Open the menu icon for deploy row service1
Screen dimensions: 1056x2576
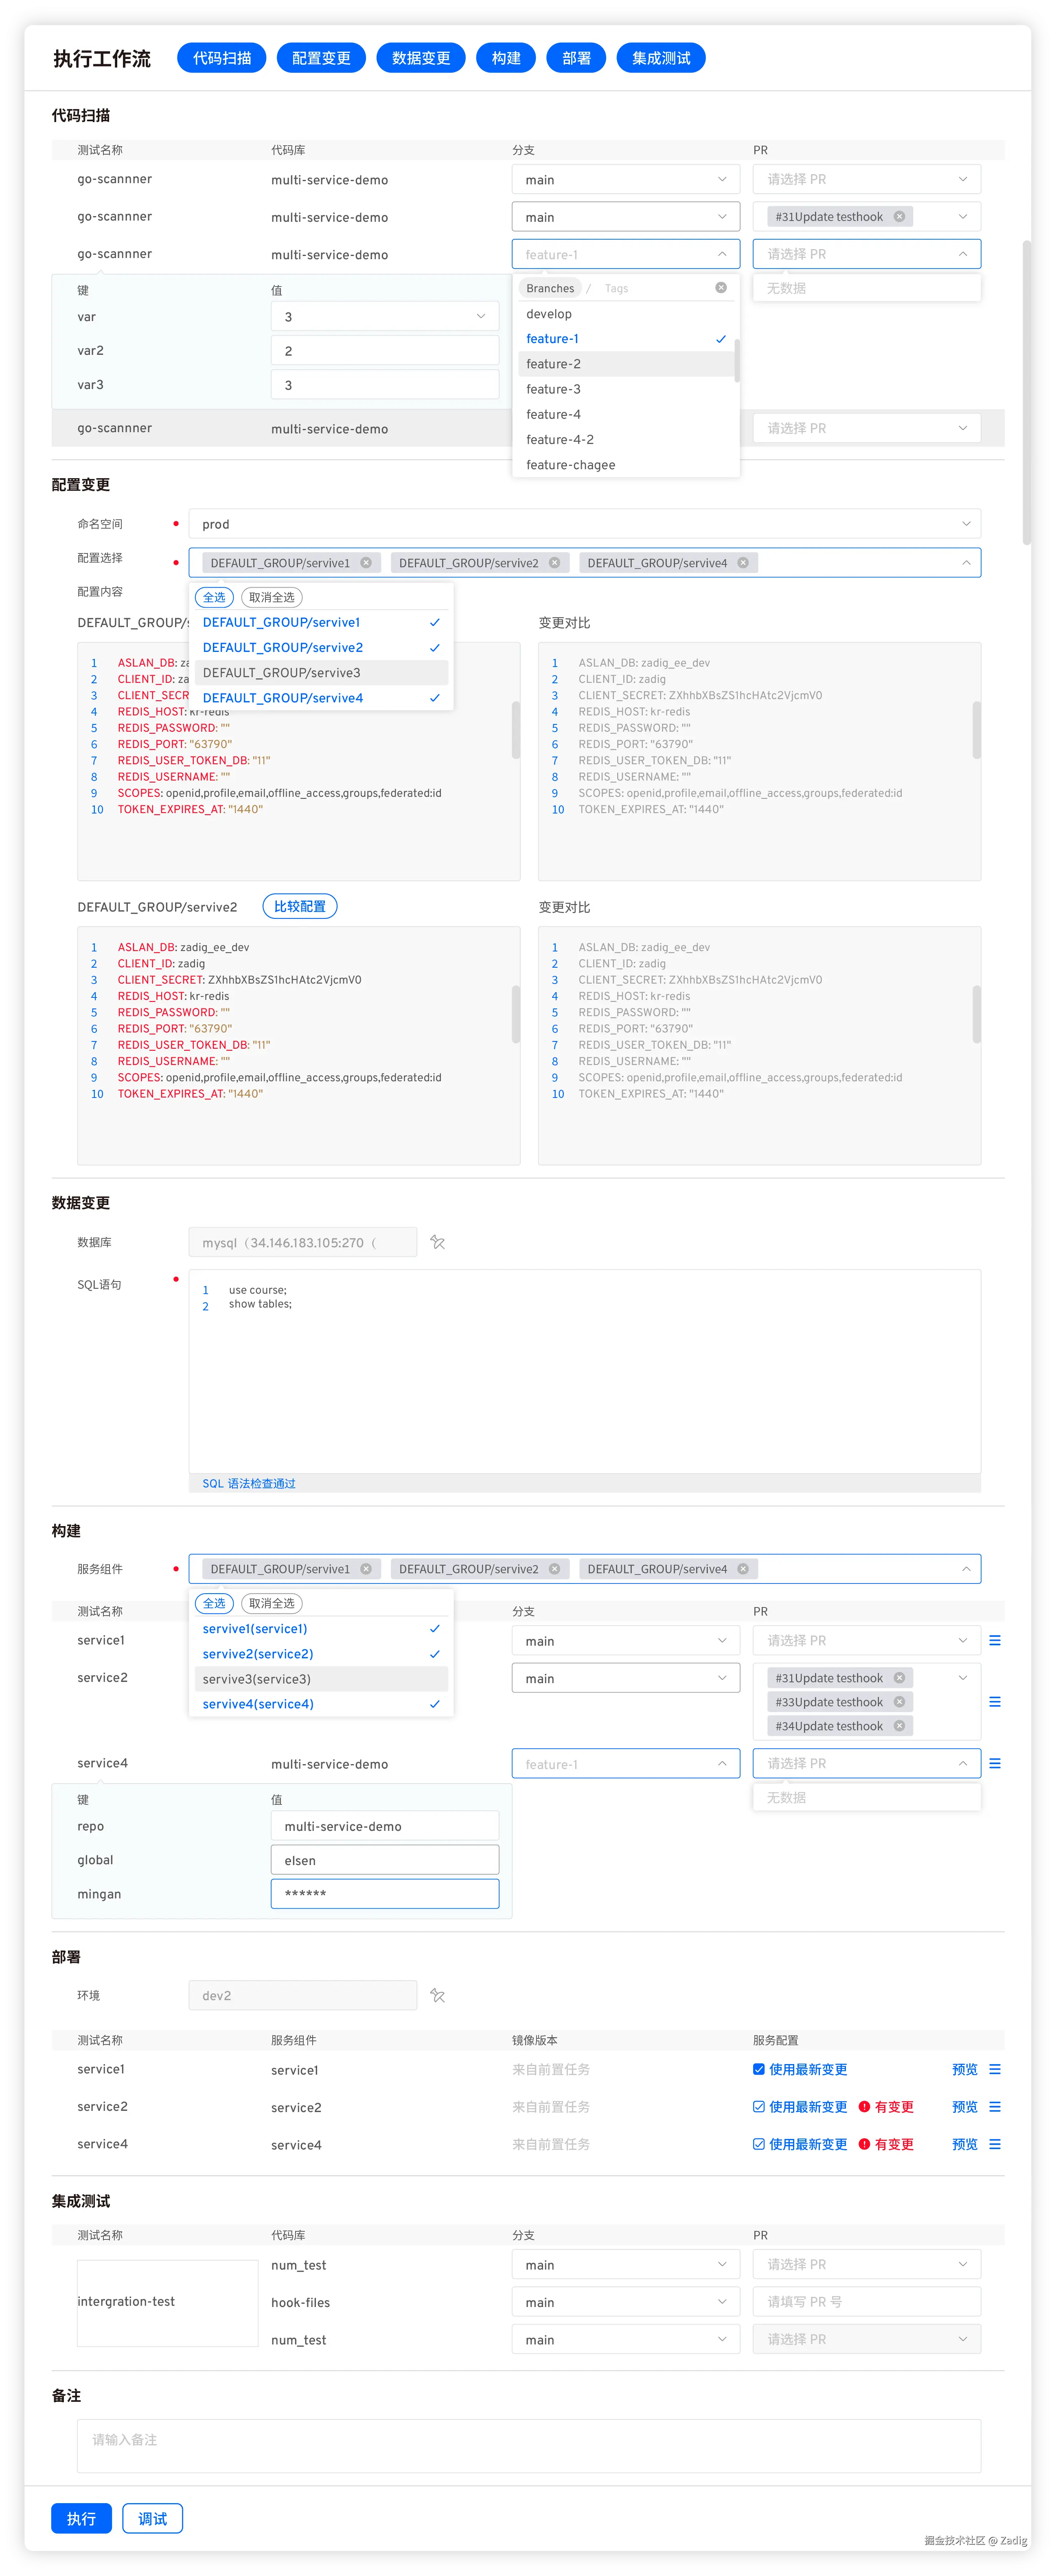995,2069
